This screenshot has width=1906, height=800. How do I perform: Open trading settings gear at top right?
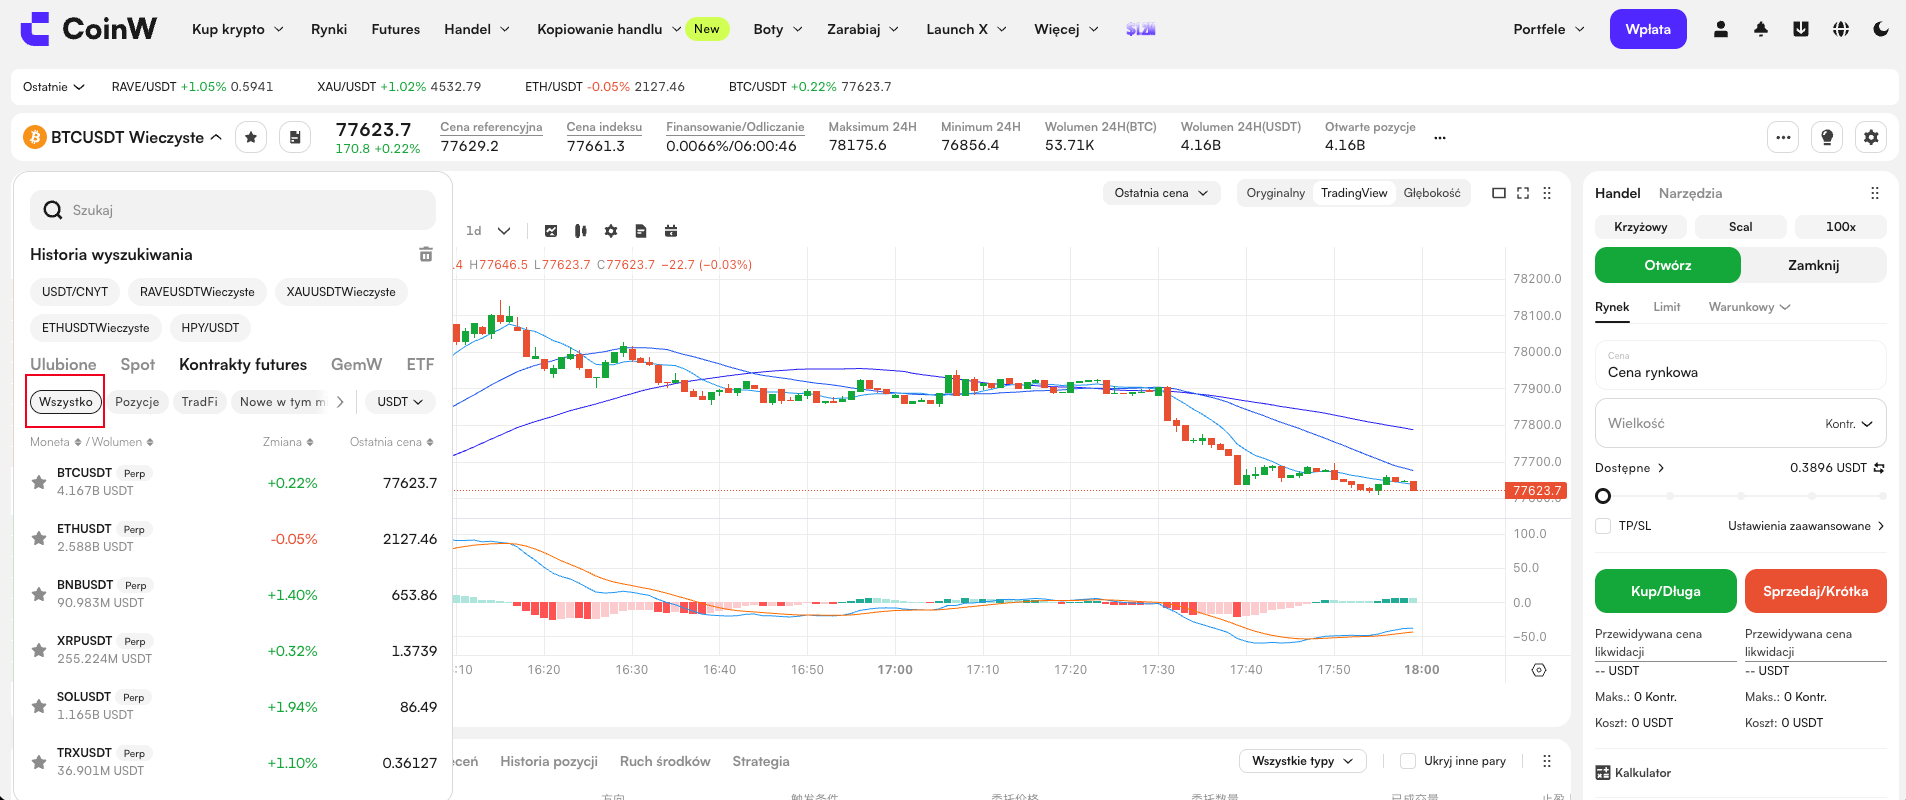click(x=1871, y=137)
